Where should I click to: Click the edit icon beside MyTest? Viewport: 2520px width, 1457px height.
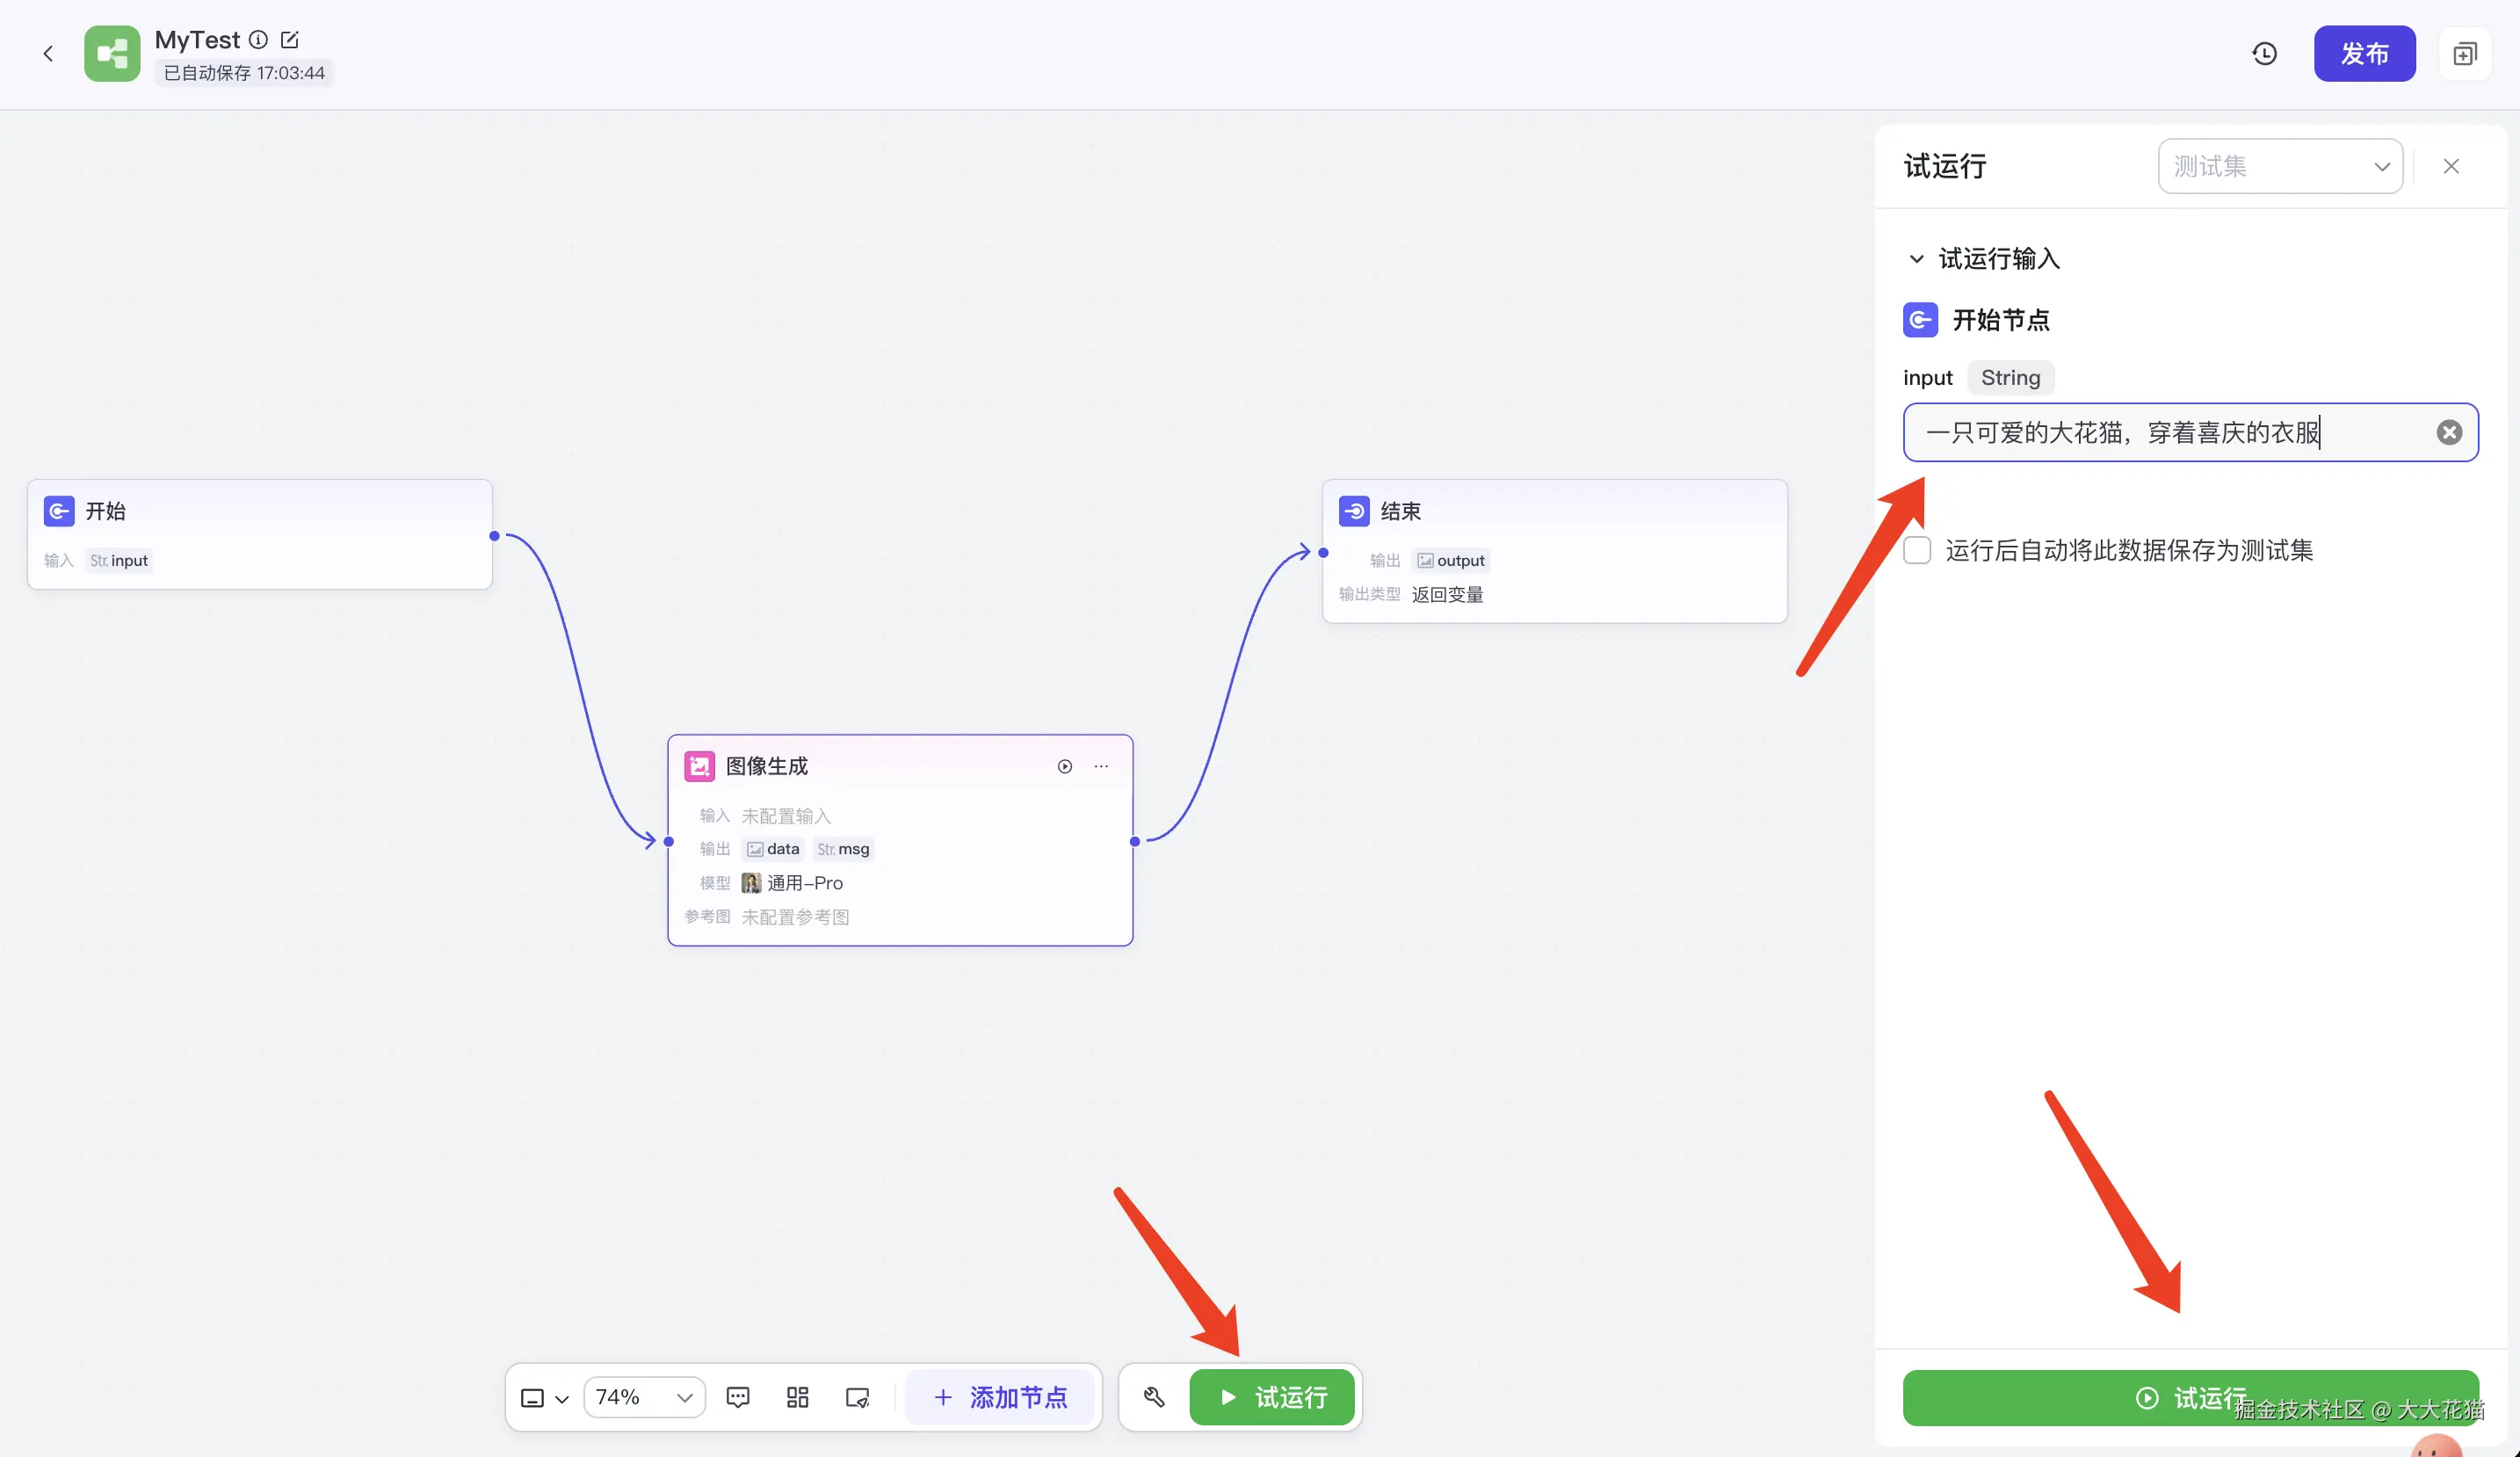point(290,40)
